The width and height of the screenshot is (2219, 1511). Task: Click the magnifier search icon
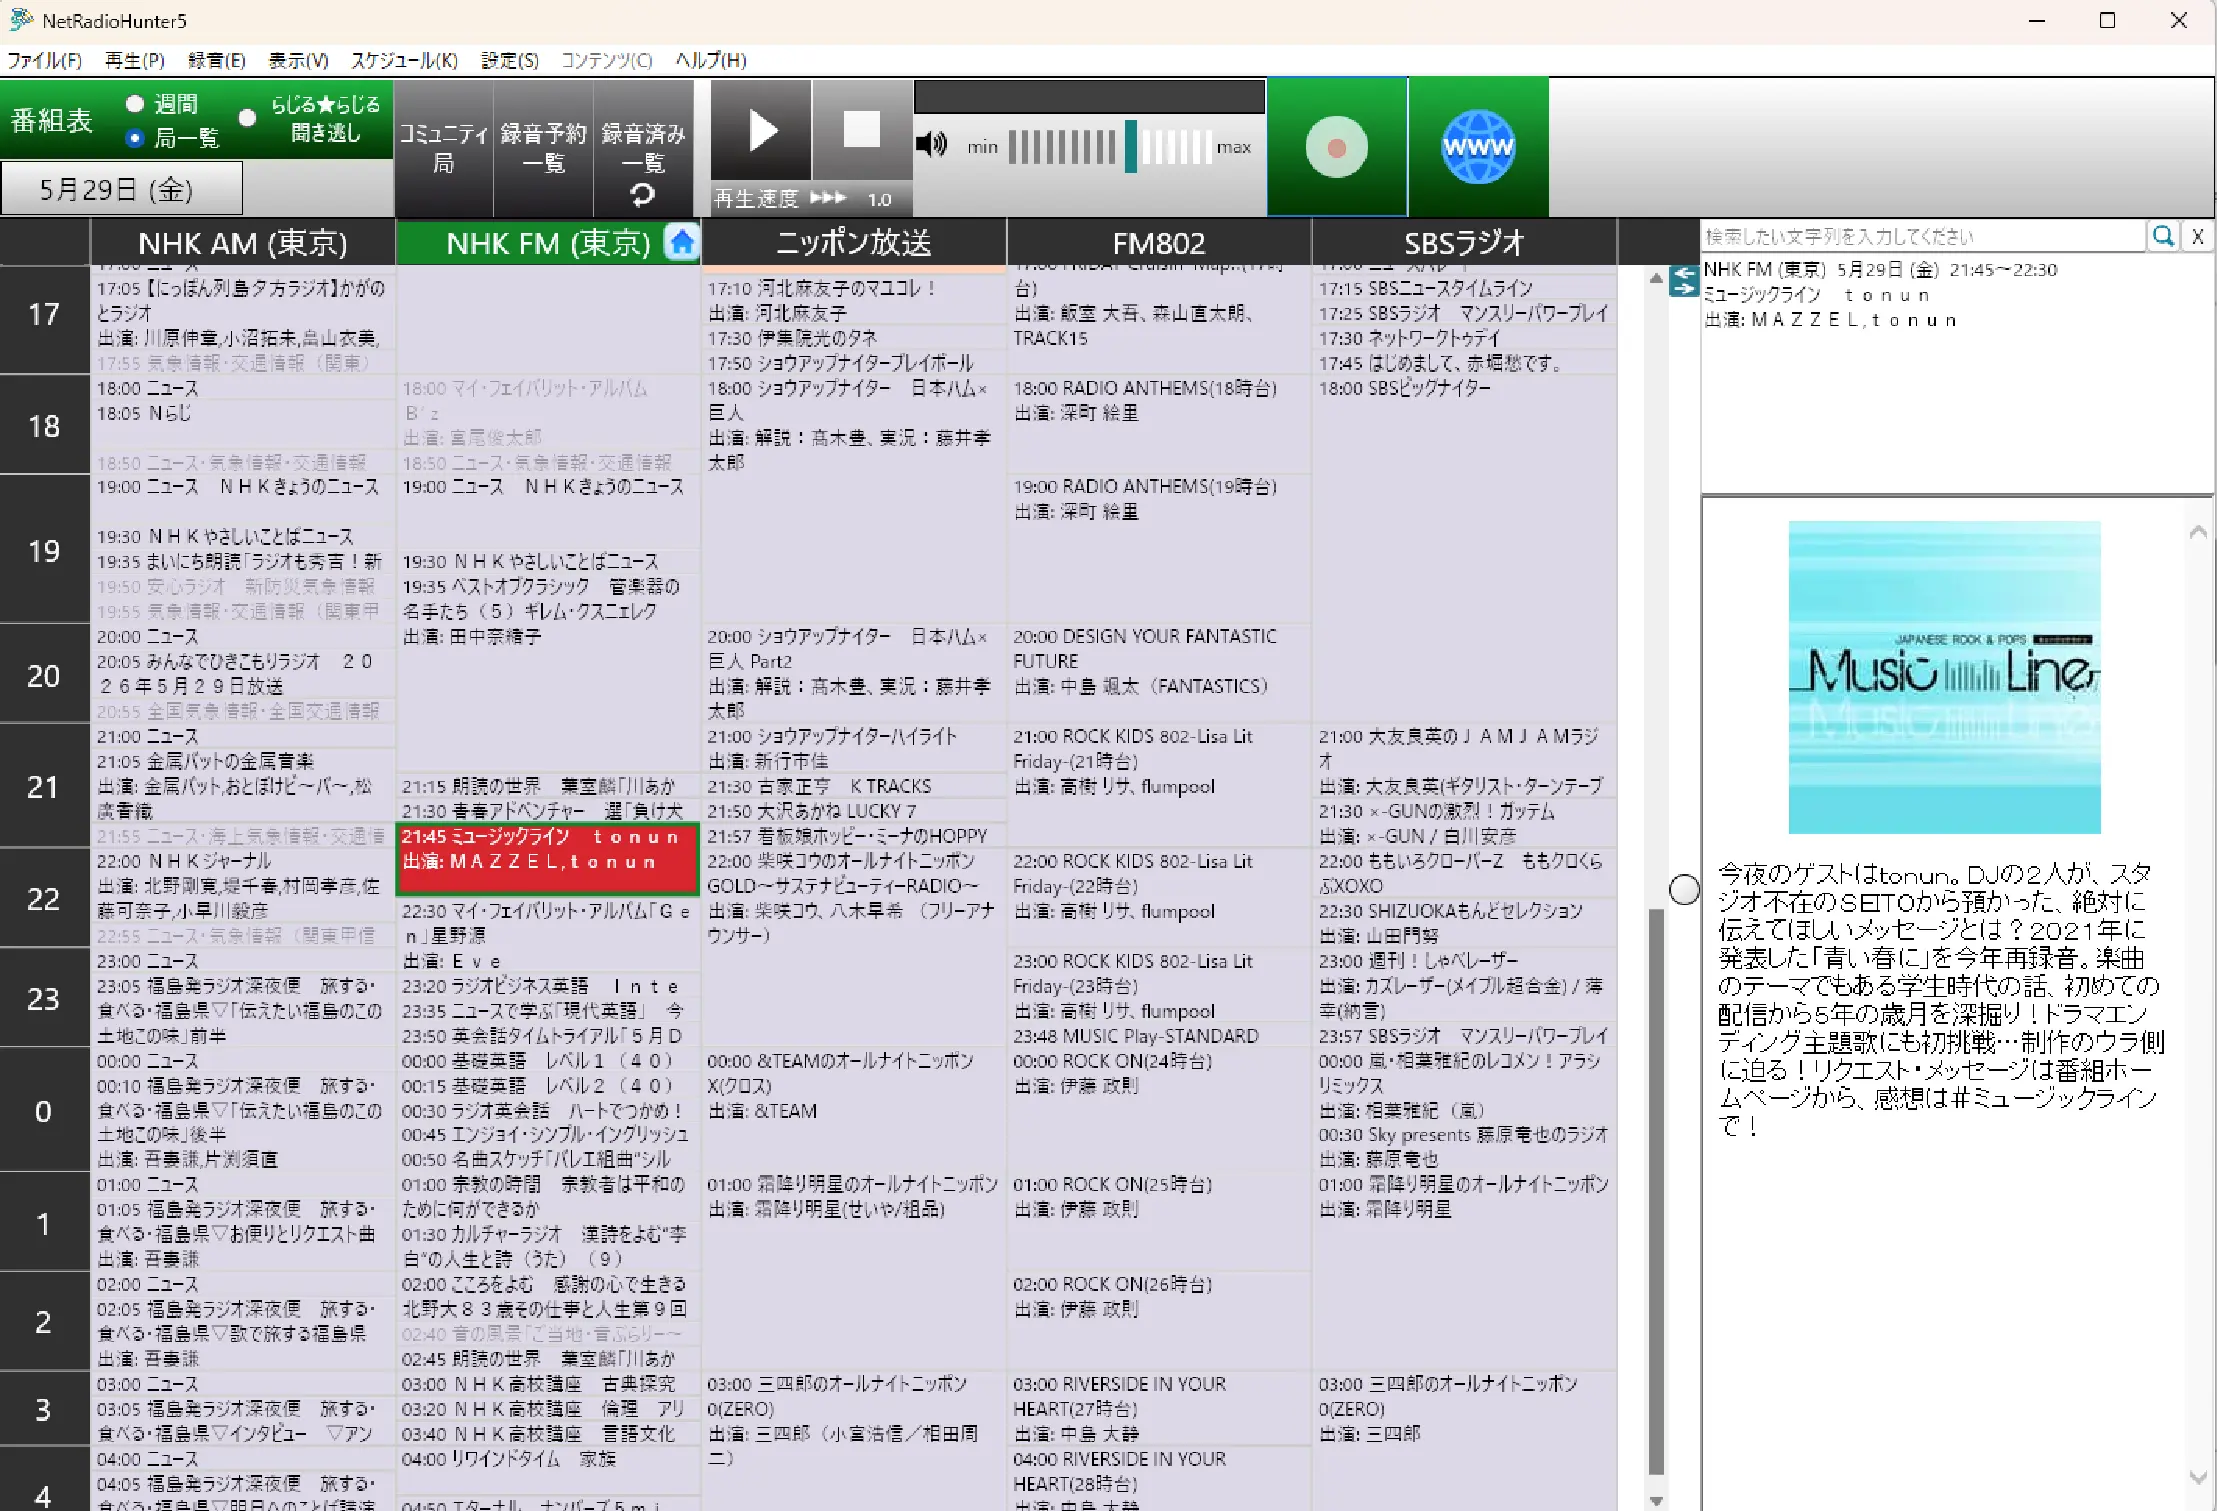pos(2163,236)
